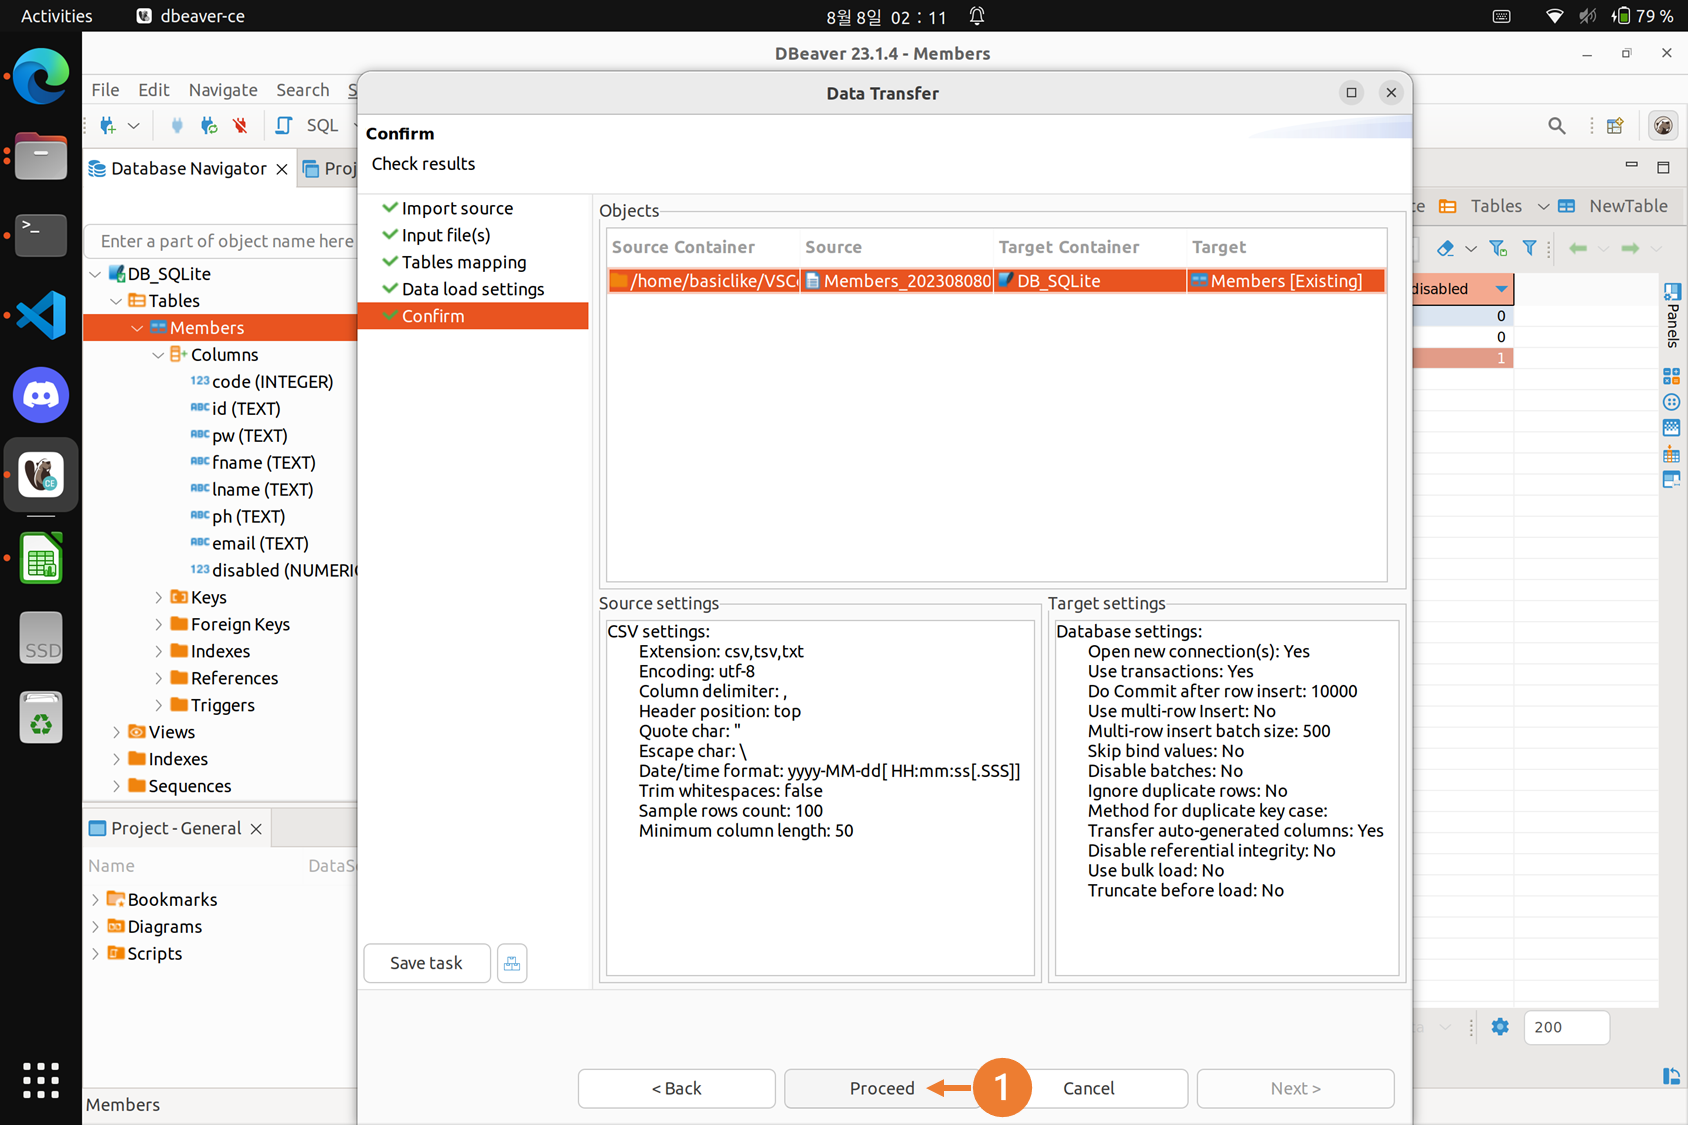Select the email (TEXT) column

pyautogui.click(x=260, y=544)
